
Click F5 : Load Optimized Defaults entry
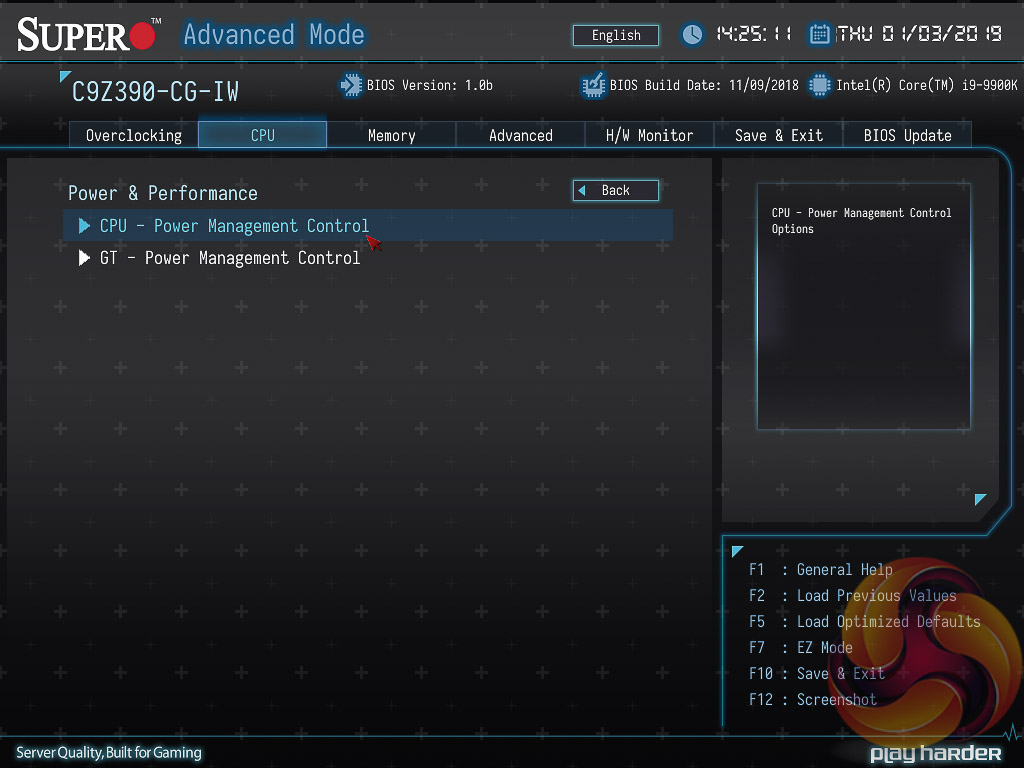(x=865, y=622)
